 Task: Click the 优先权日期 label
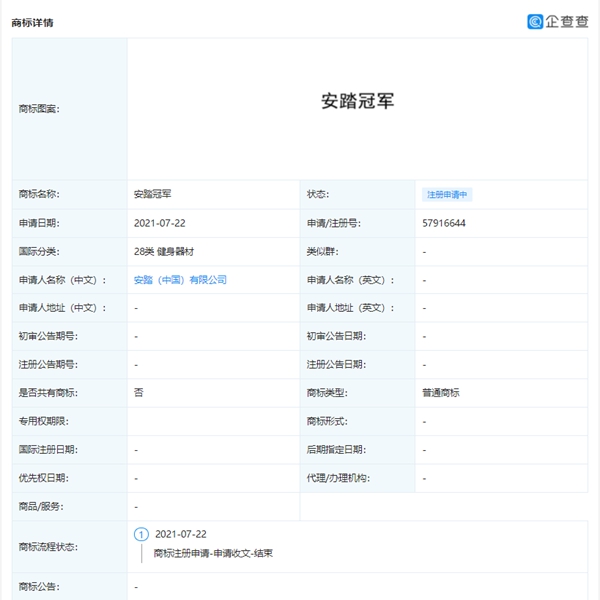coord(44,478)
